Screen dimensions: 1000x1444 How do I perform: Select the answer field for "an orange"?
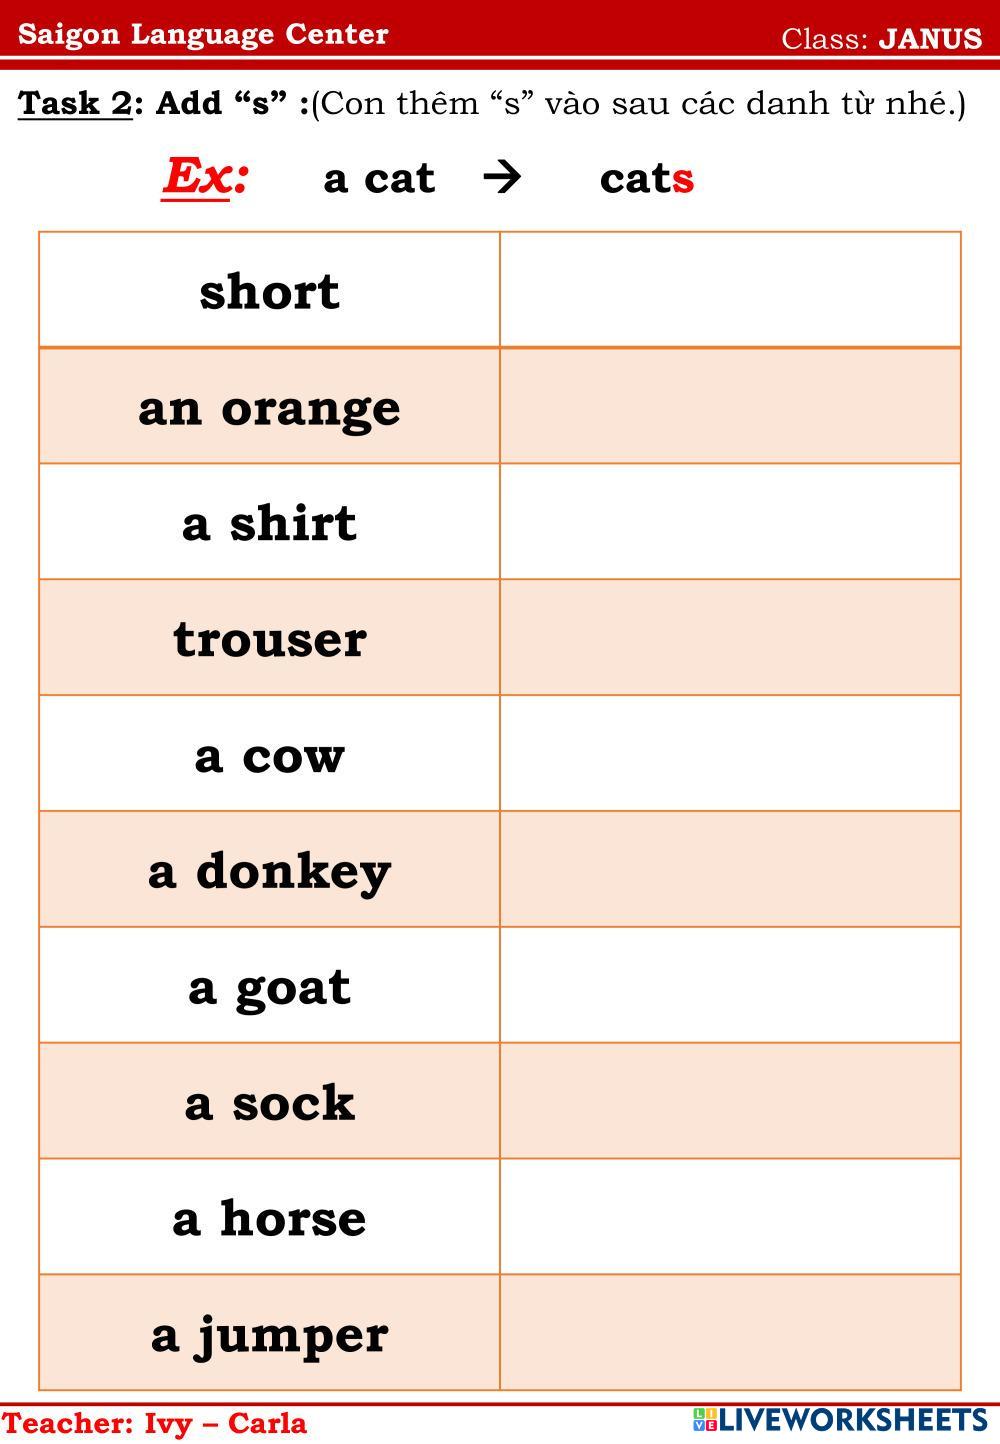click(x=730, y=406)
